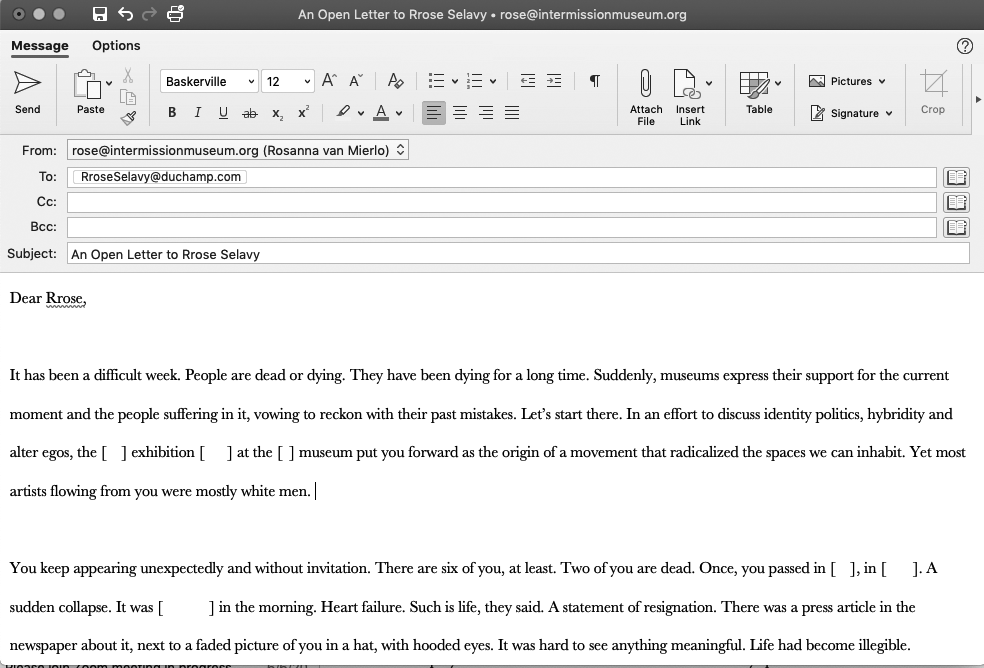This screenshot has height=668, width=984.
Task: Show paragraph marks with pilcrow icon
Action: click(594, 81)
